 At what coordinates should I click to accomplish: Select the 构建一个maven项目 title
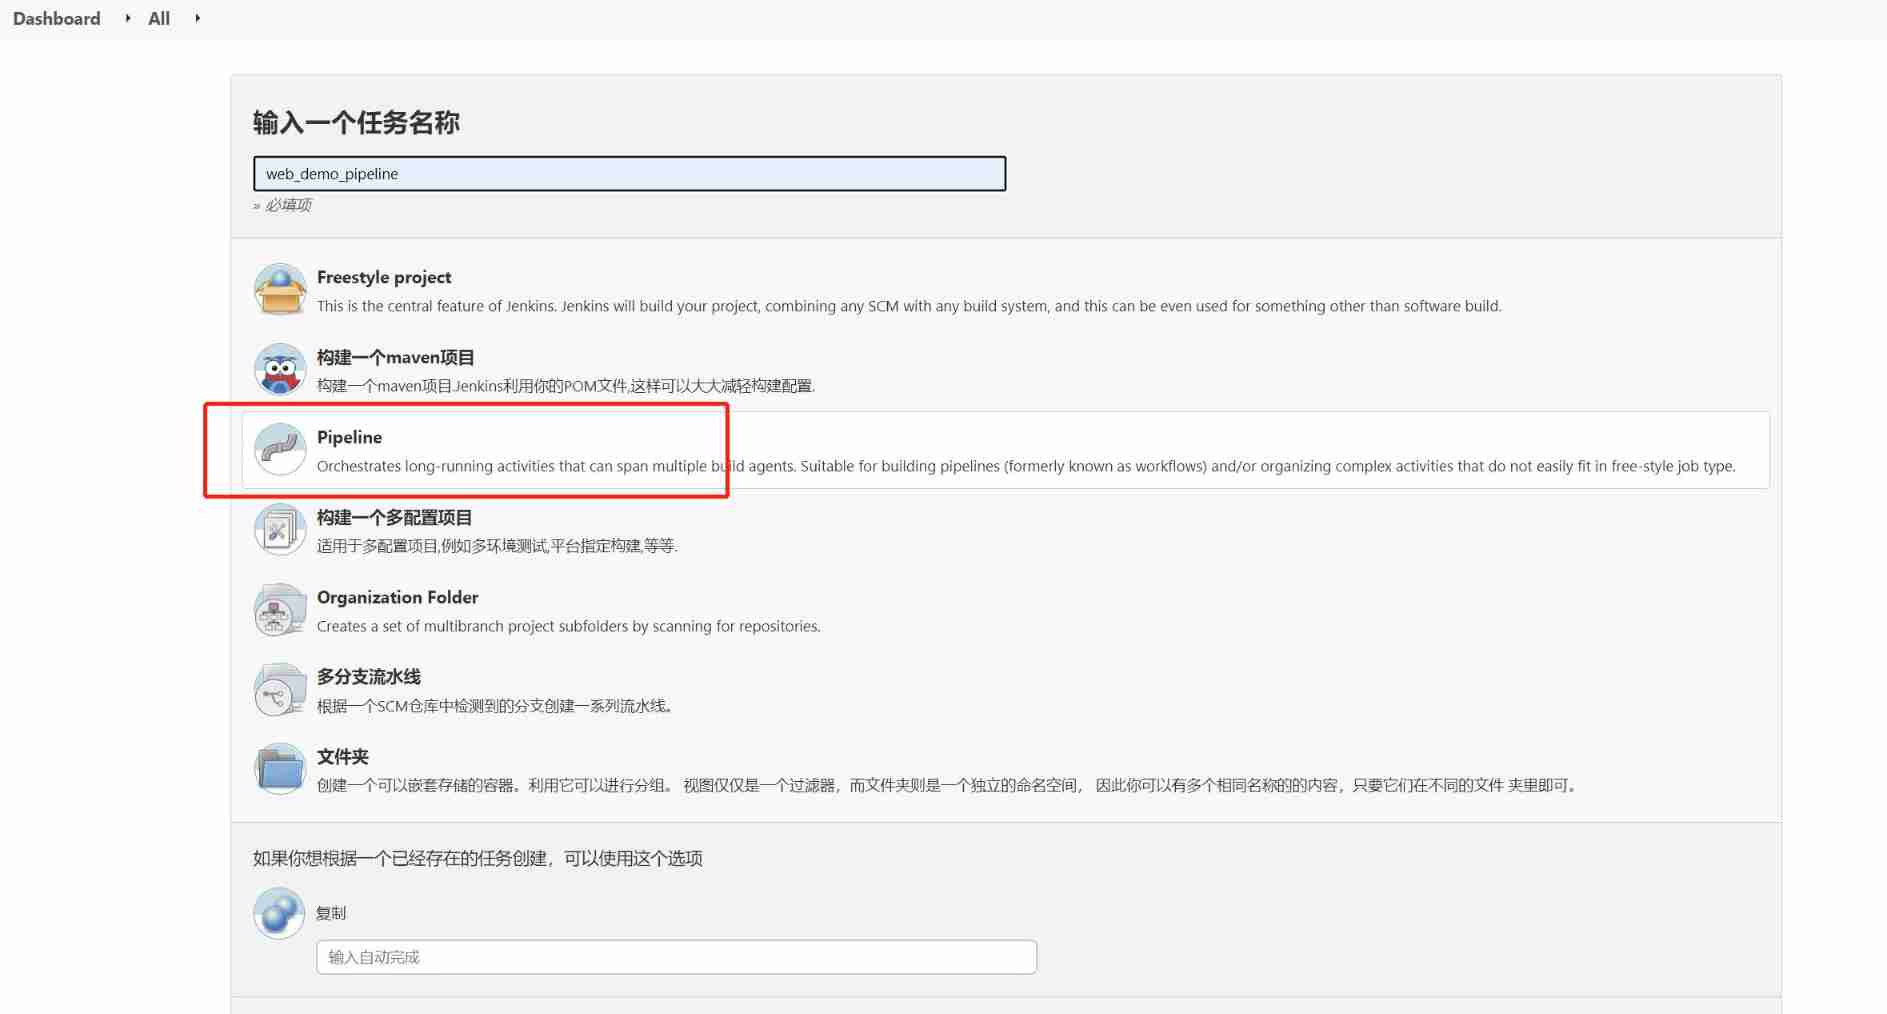point(396,357)
